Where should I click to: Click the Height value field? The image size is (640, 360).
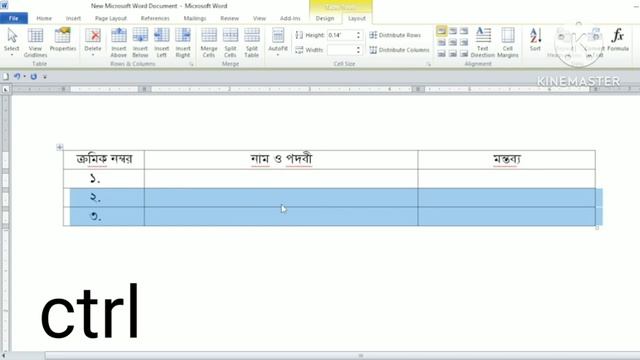click(341, 35)
